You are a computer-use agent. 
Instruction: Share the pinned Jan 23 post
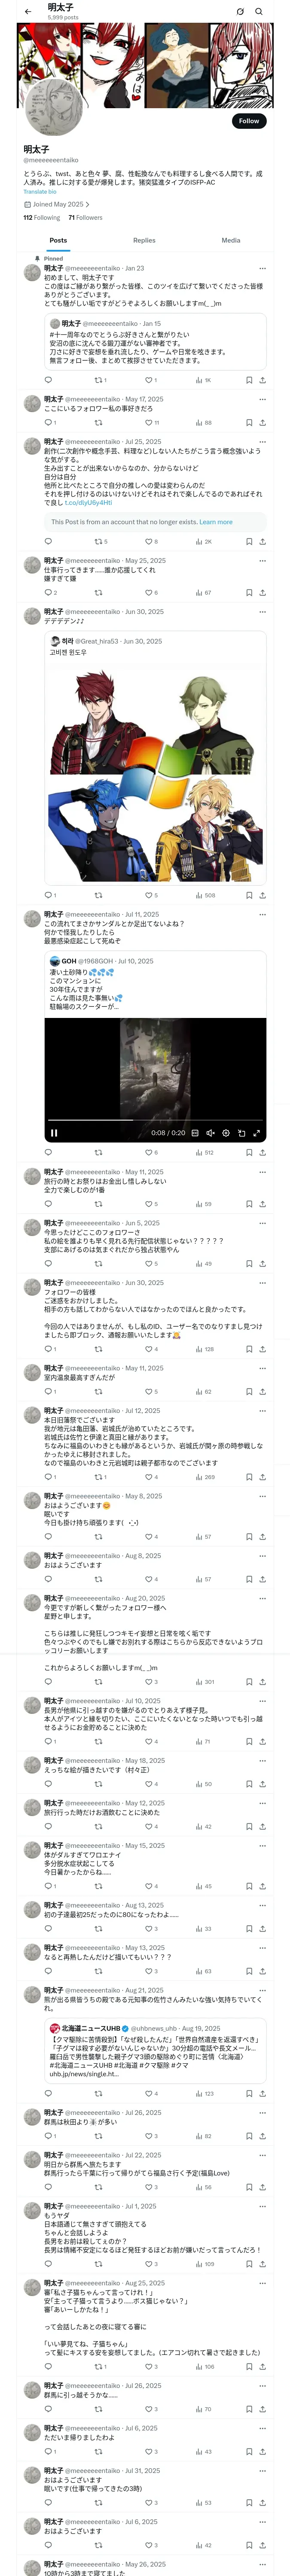coord(262,380)
